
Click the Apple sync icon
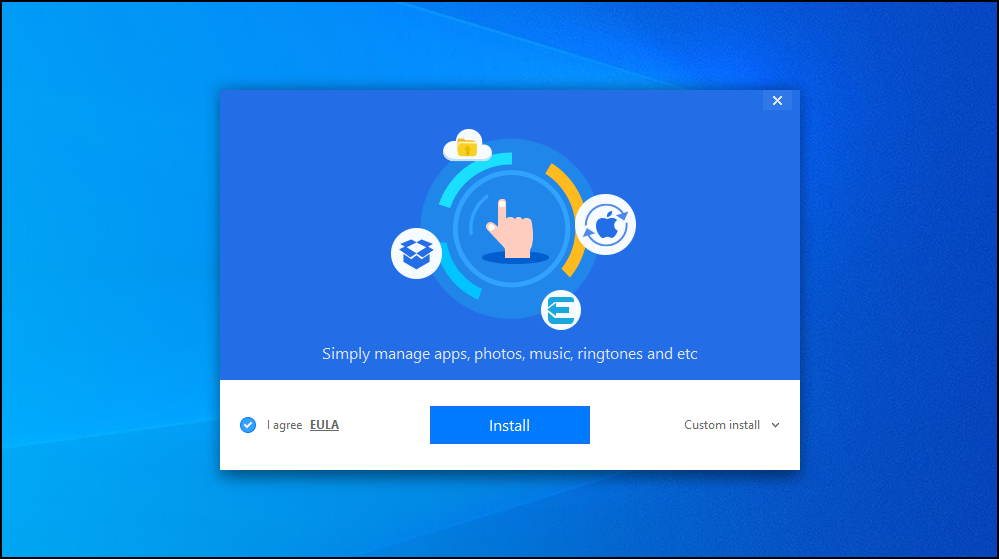[605, 224]
